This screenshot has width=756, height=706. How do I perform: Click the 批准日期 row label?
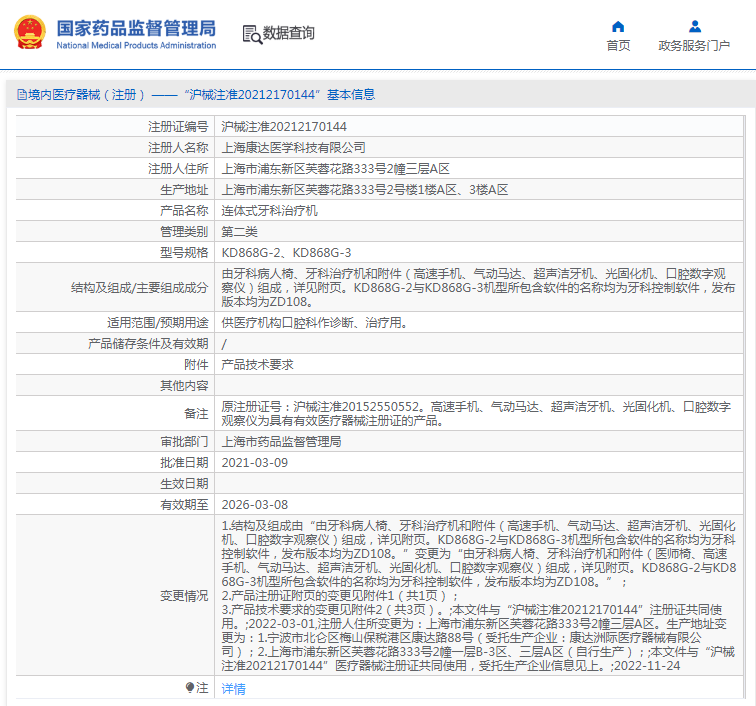pyautogui.click(x=184, y=463)
